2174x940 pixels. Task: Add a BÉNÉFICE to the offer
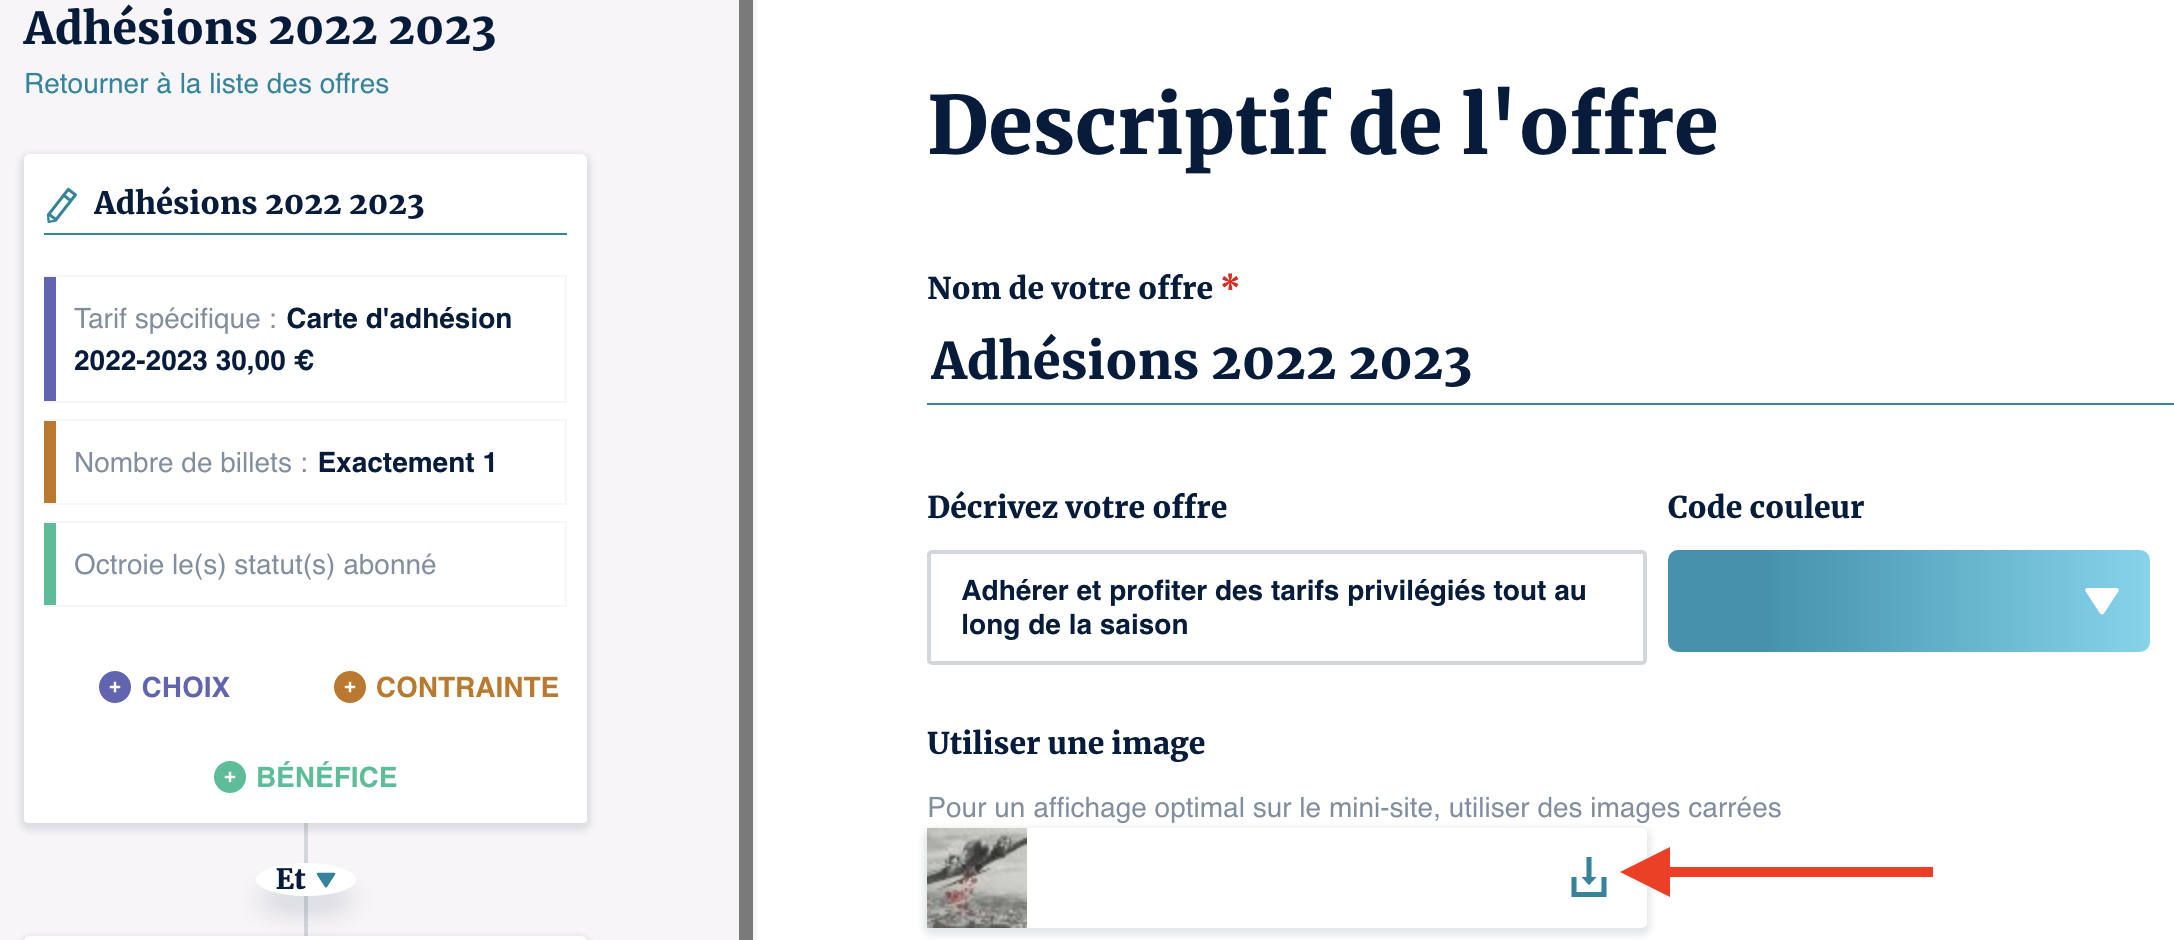point(326,777)
